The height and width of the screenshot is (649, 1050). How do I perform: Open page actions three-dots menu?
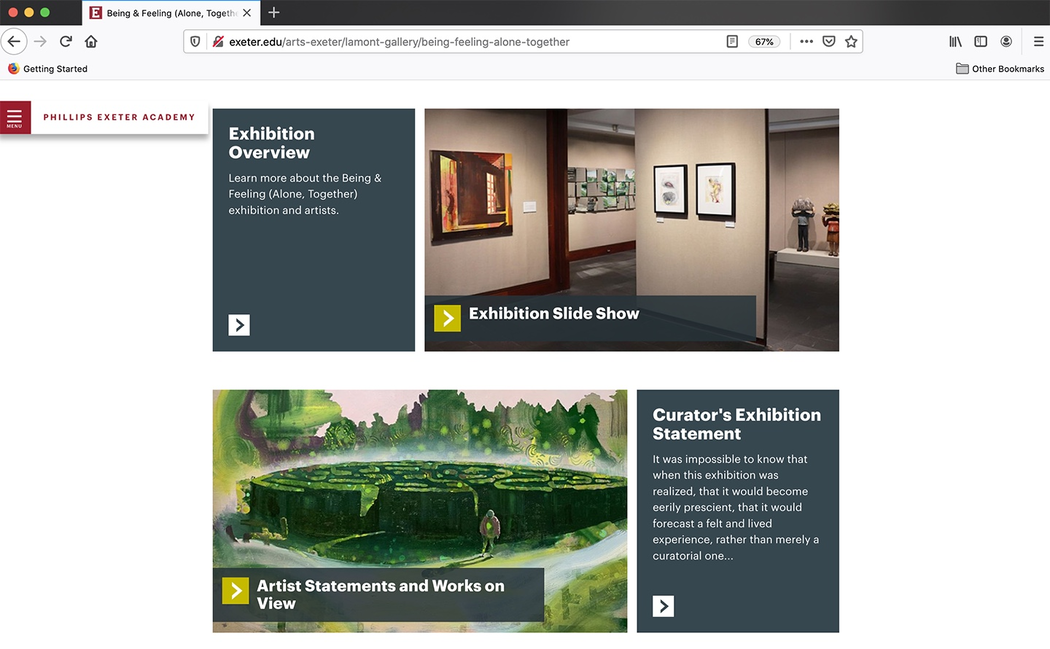(806, 42)
